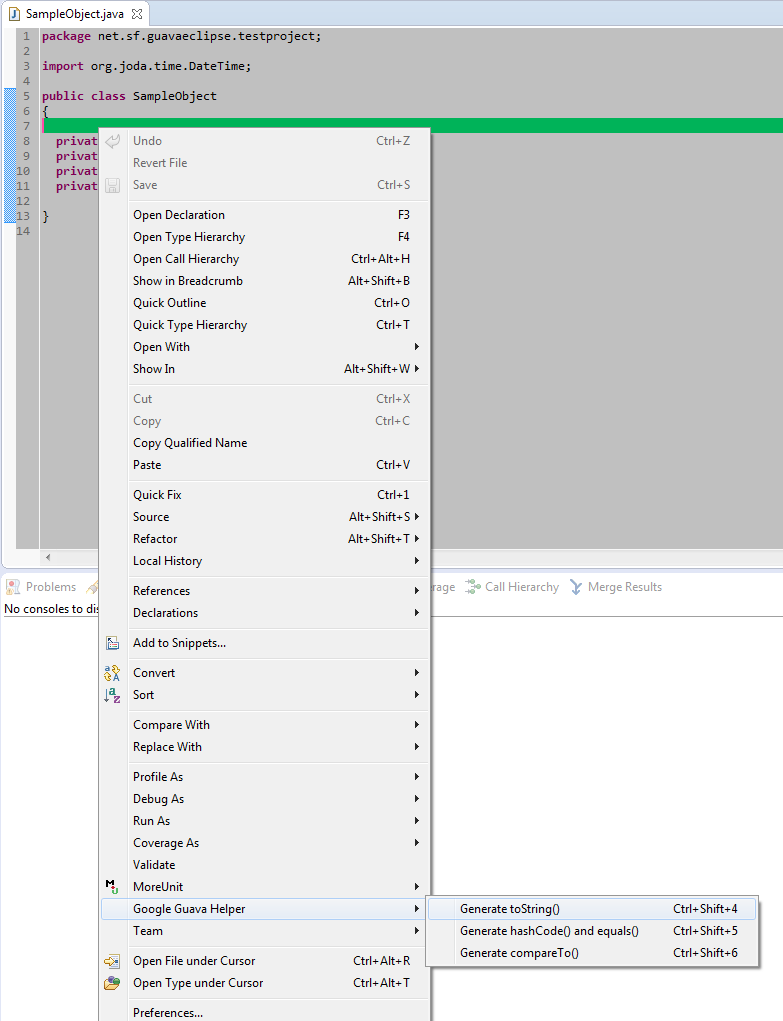Viewport: 783px width, 1021px height.
Task: Select Paste in the context menu
Action: (264, 465)
